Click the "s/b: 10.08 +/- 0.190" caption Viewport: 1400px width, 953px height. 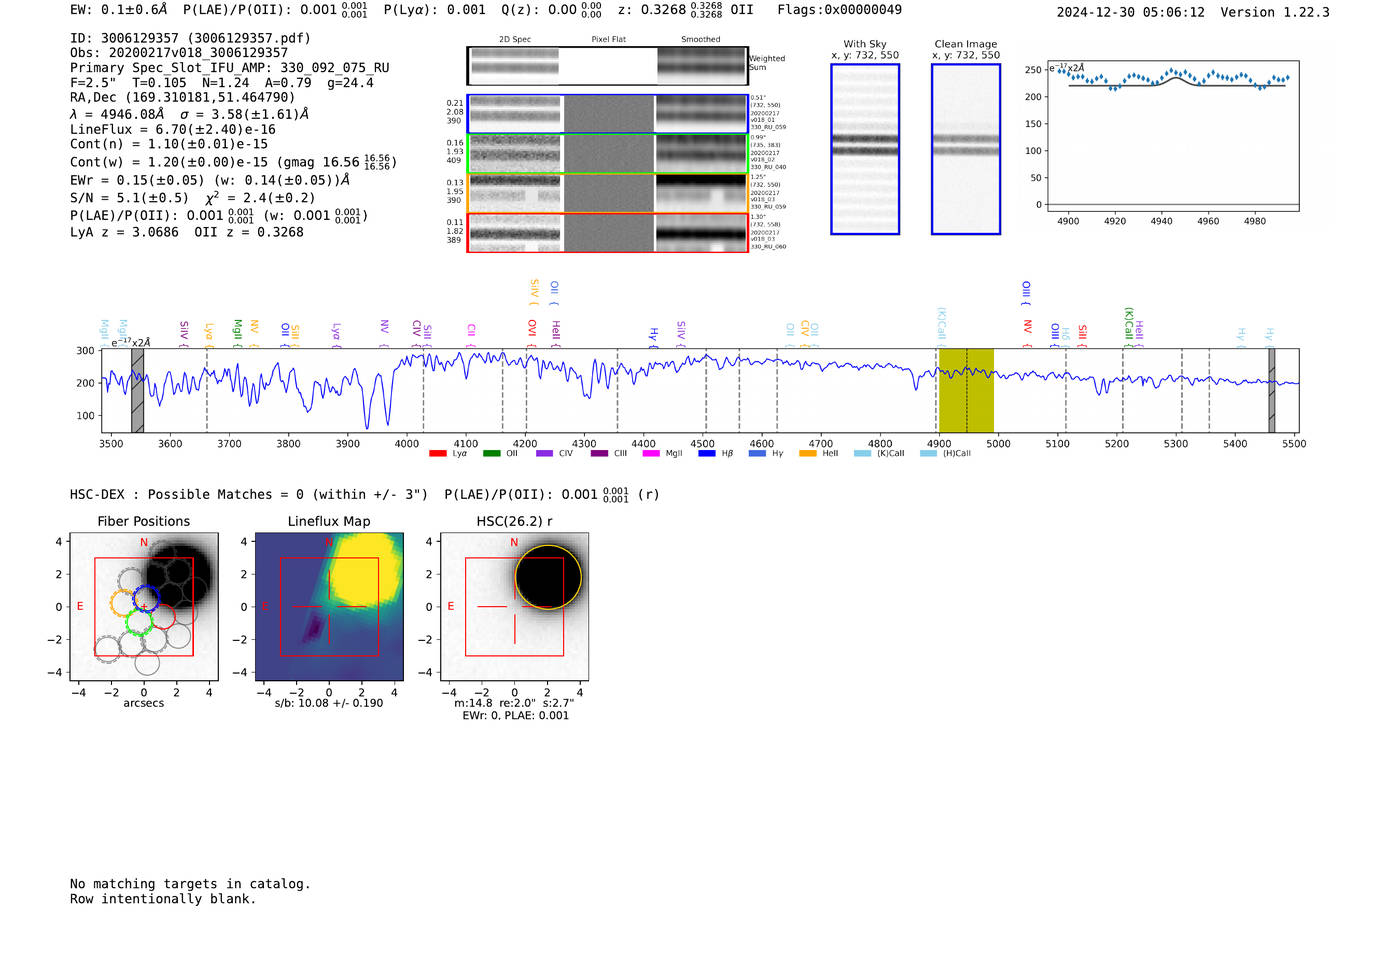(329, 703)
